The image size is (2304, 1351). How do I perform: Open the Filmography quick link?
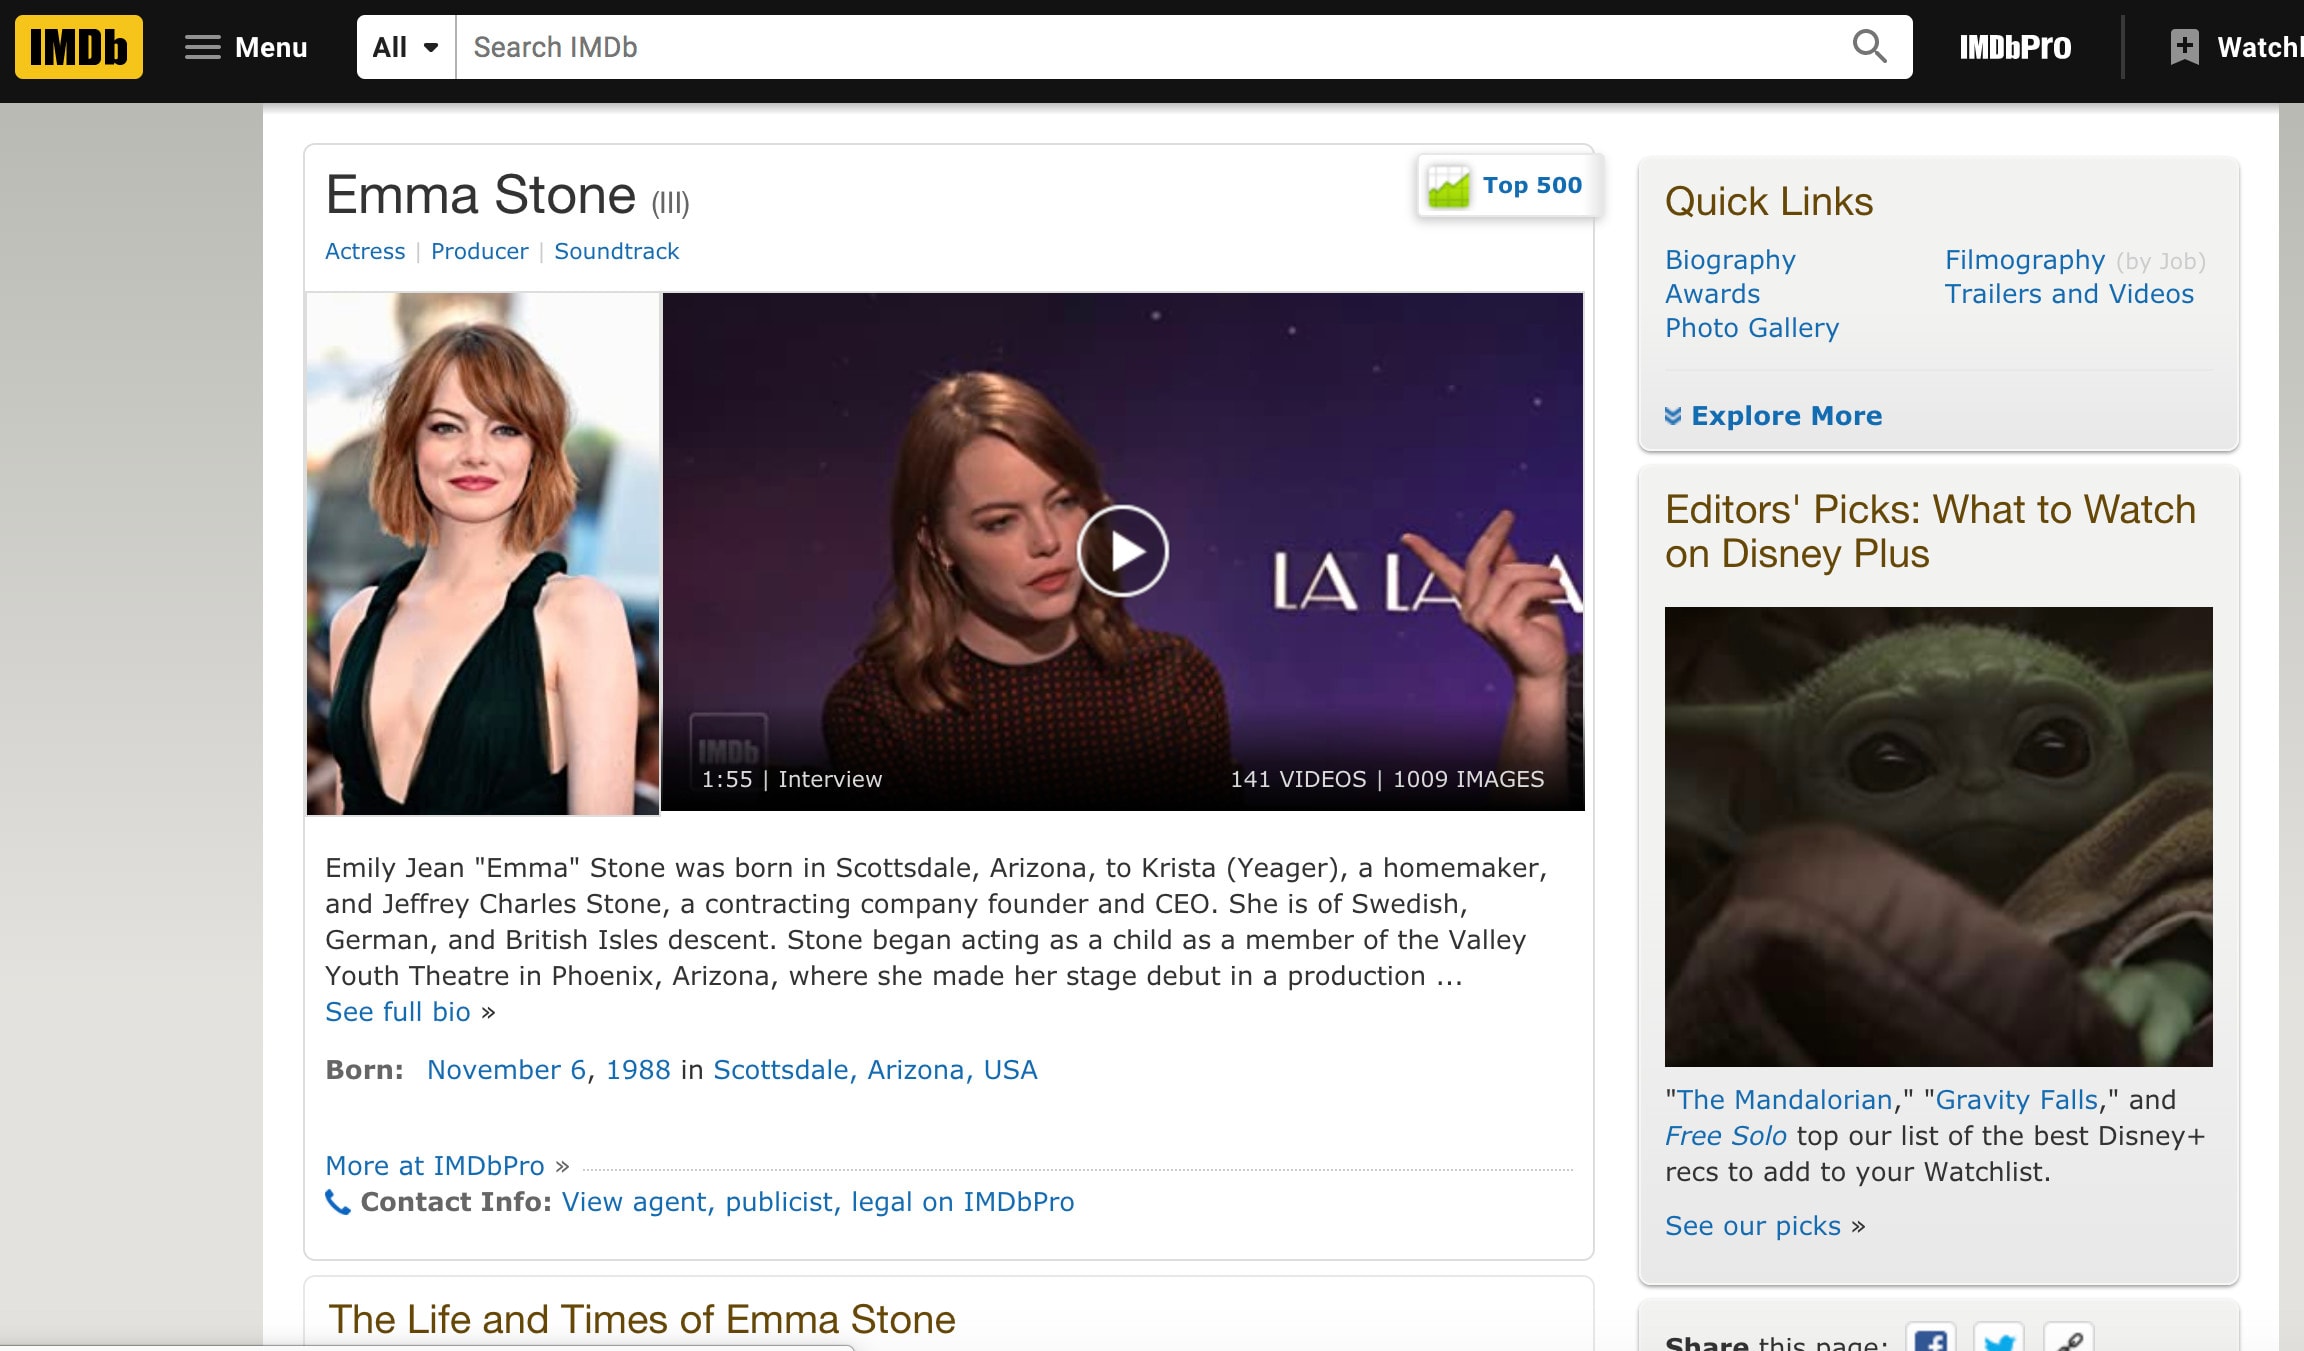coord(2024,260)
